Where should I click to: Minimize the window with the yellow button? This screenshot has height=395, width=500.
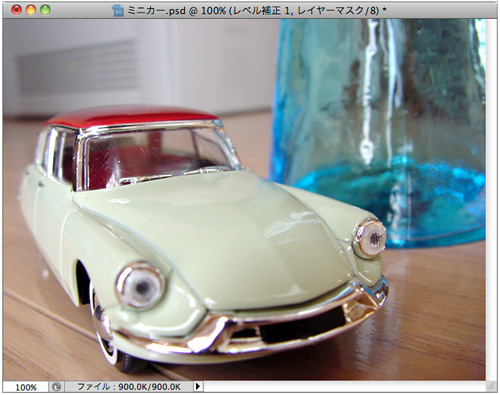point(31,10)
